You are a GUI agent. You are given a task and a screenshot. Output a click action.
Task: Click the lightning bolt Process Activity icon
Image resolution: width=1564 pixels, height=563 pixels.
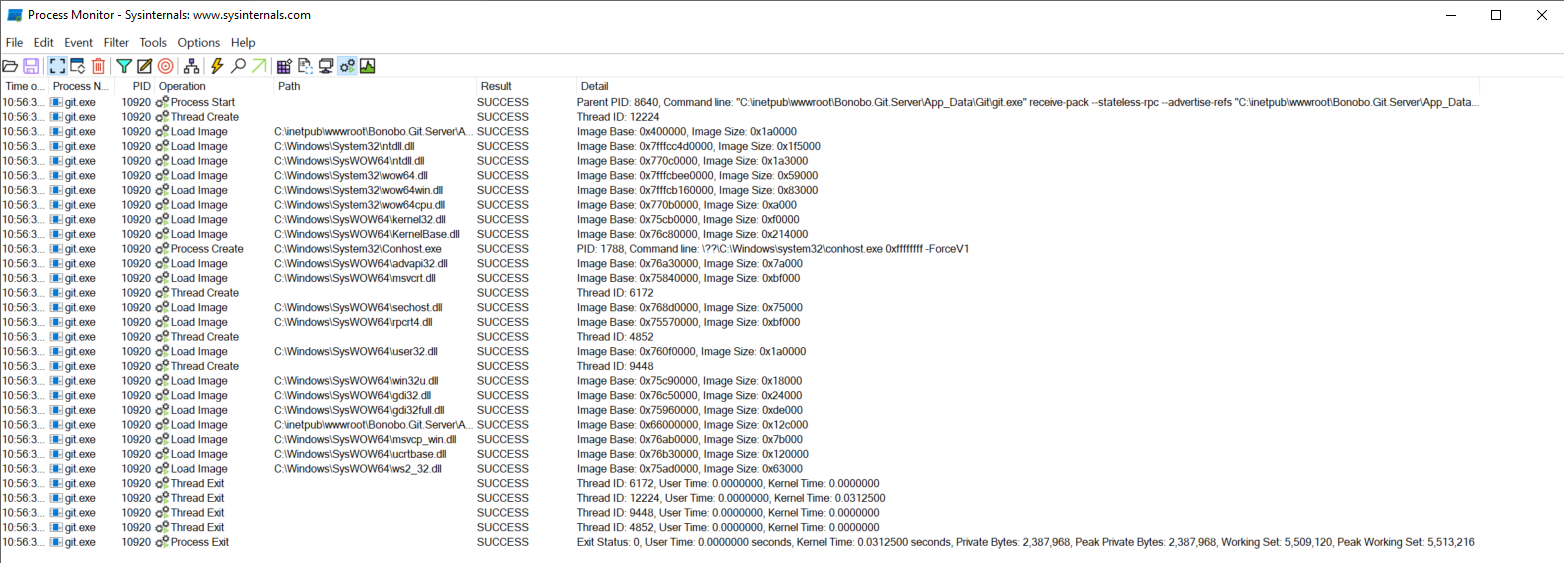pyautogui.click(x=217, y=66)
